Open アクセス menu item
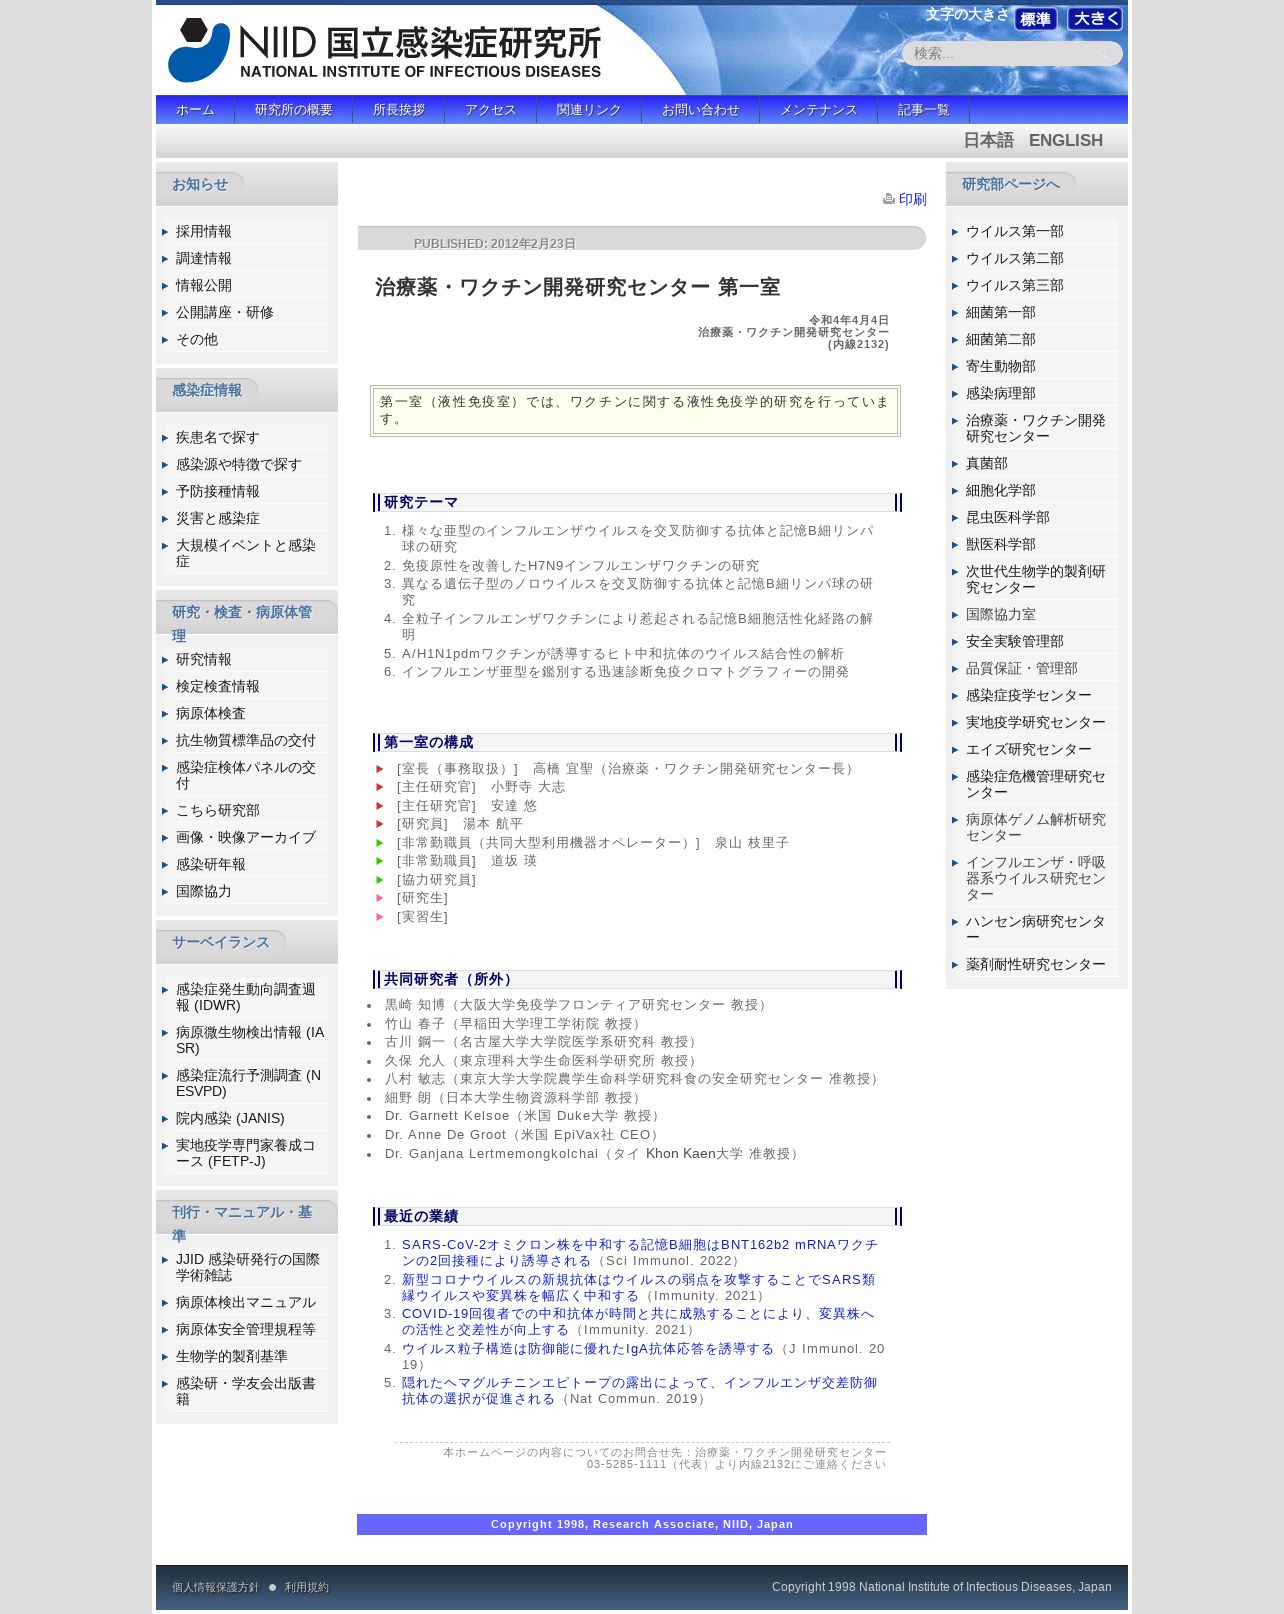The height and width of the screenshot is (1614, 1284). [x=491, y=110]
